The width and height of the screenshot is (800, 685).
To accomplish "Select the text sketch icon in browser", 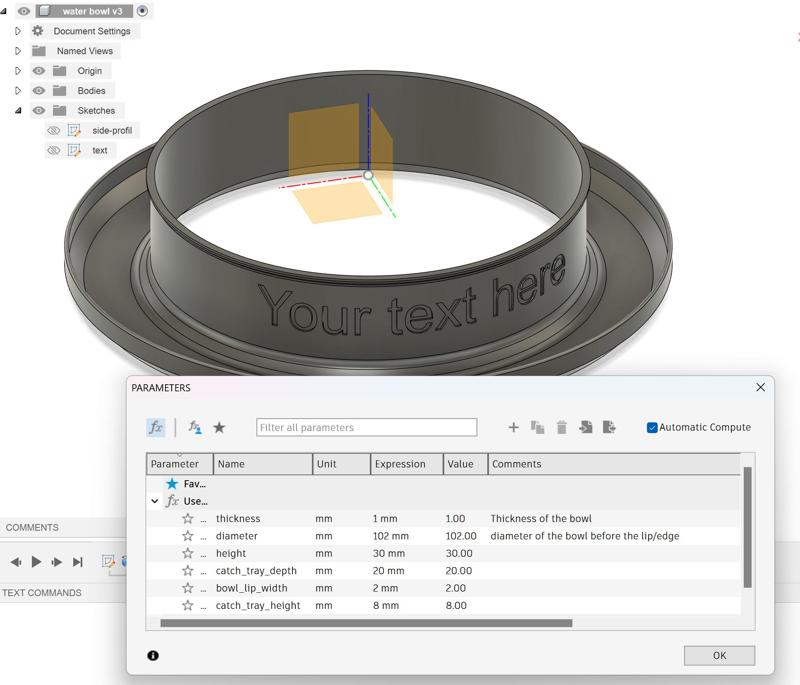I will coord(74,150).
